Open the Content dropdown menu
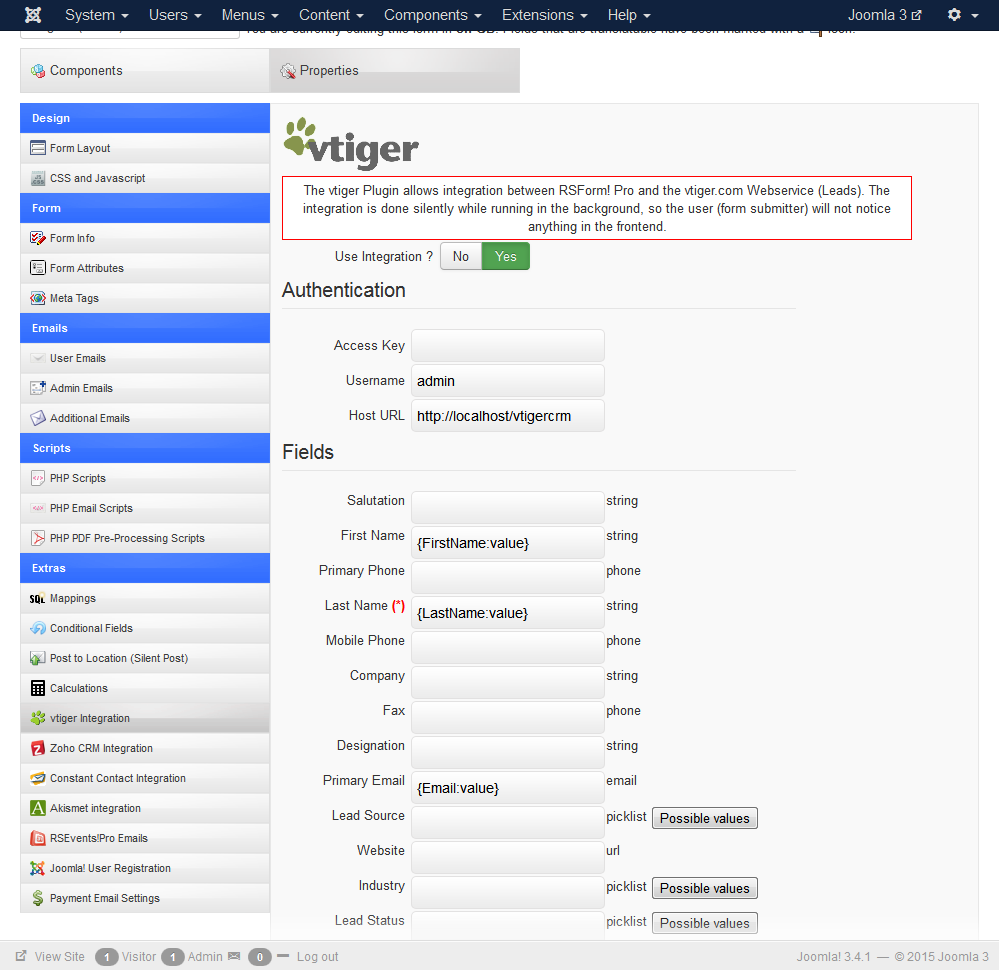 331,15
